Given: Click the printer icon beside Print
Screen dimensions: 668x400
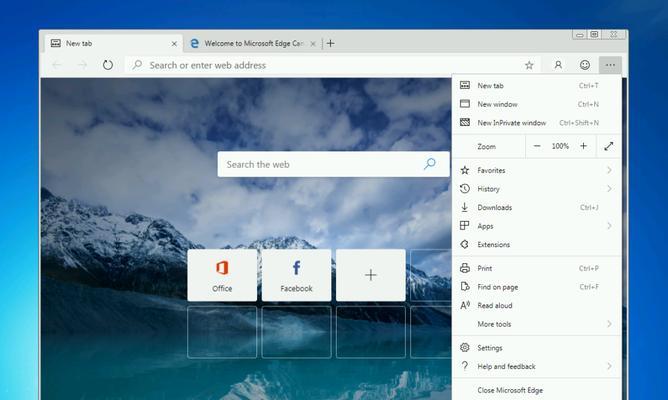Looking at the screenshot, I should point(465,268).
